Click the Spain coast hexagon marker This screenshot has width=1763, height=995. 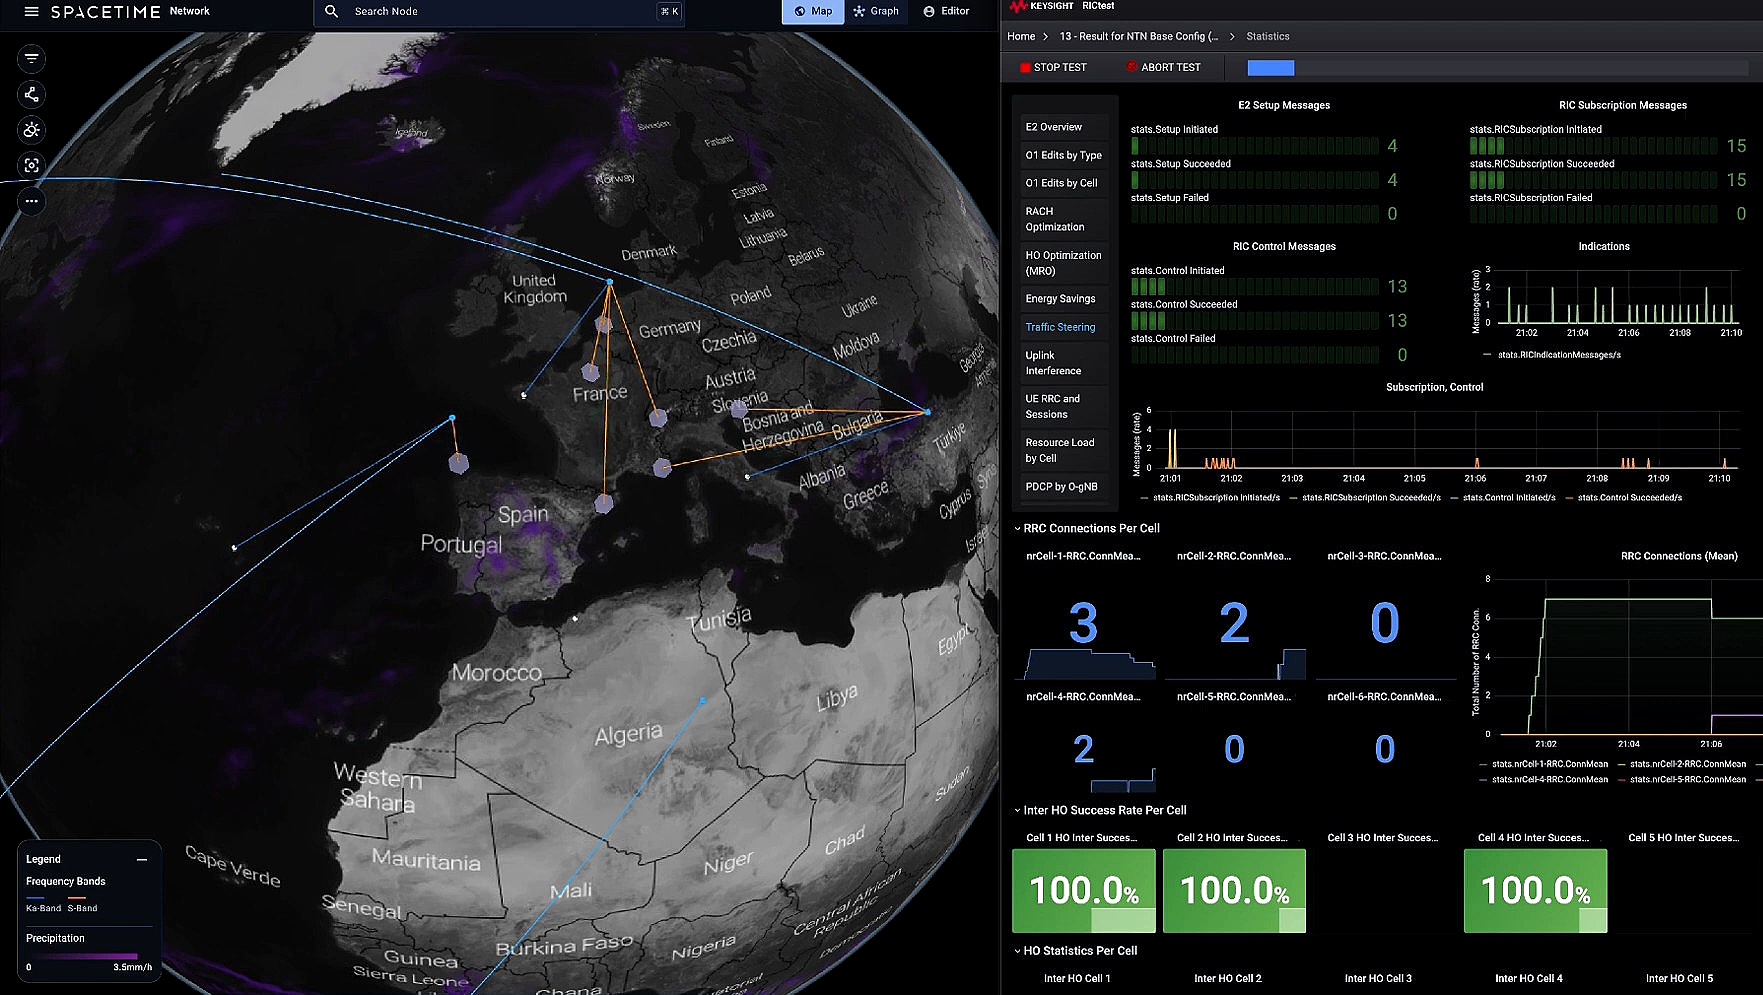click(604, 503)
